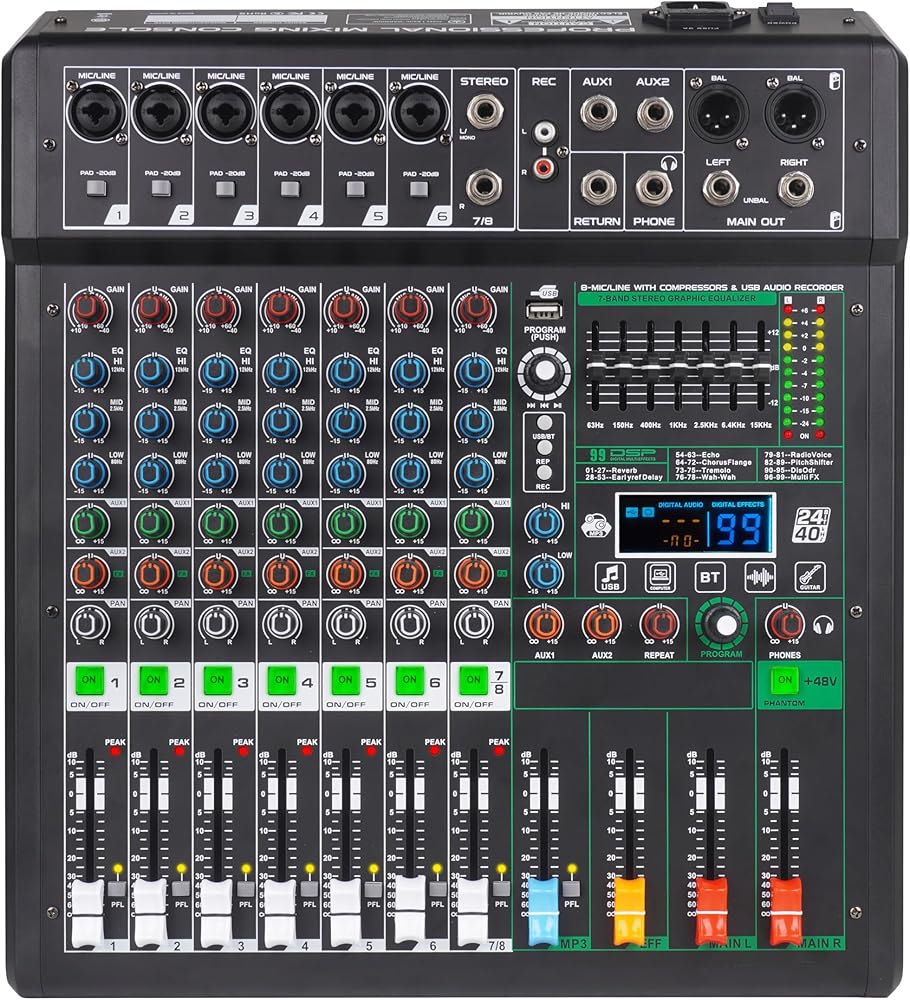
Task: Grab the blue MP3 channel fader
Action: point(541,895)
